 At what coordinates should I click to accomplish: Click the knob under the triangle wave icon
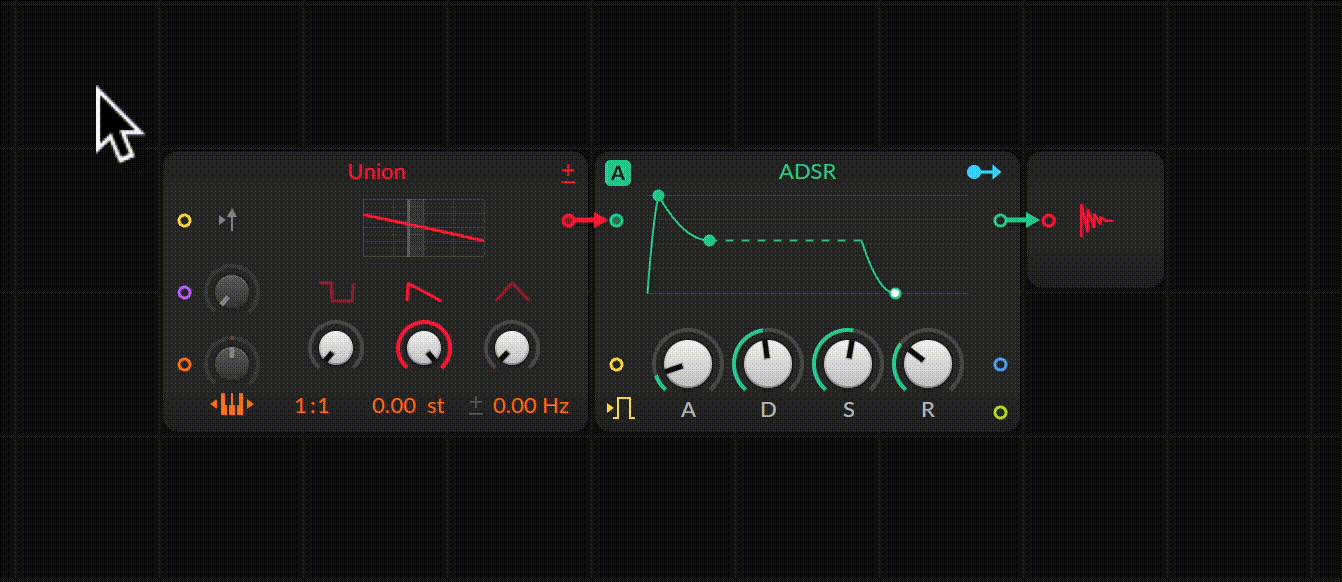[x=512, y=347]
